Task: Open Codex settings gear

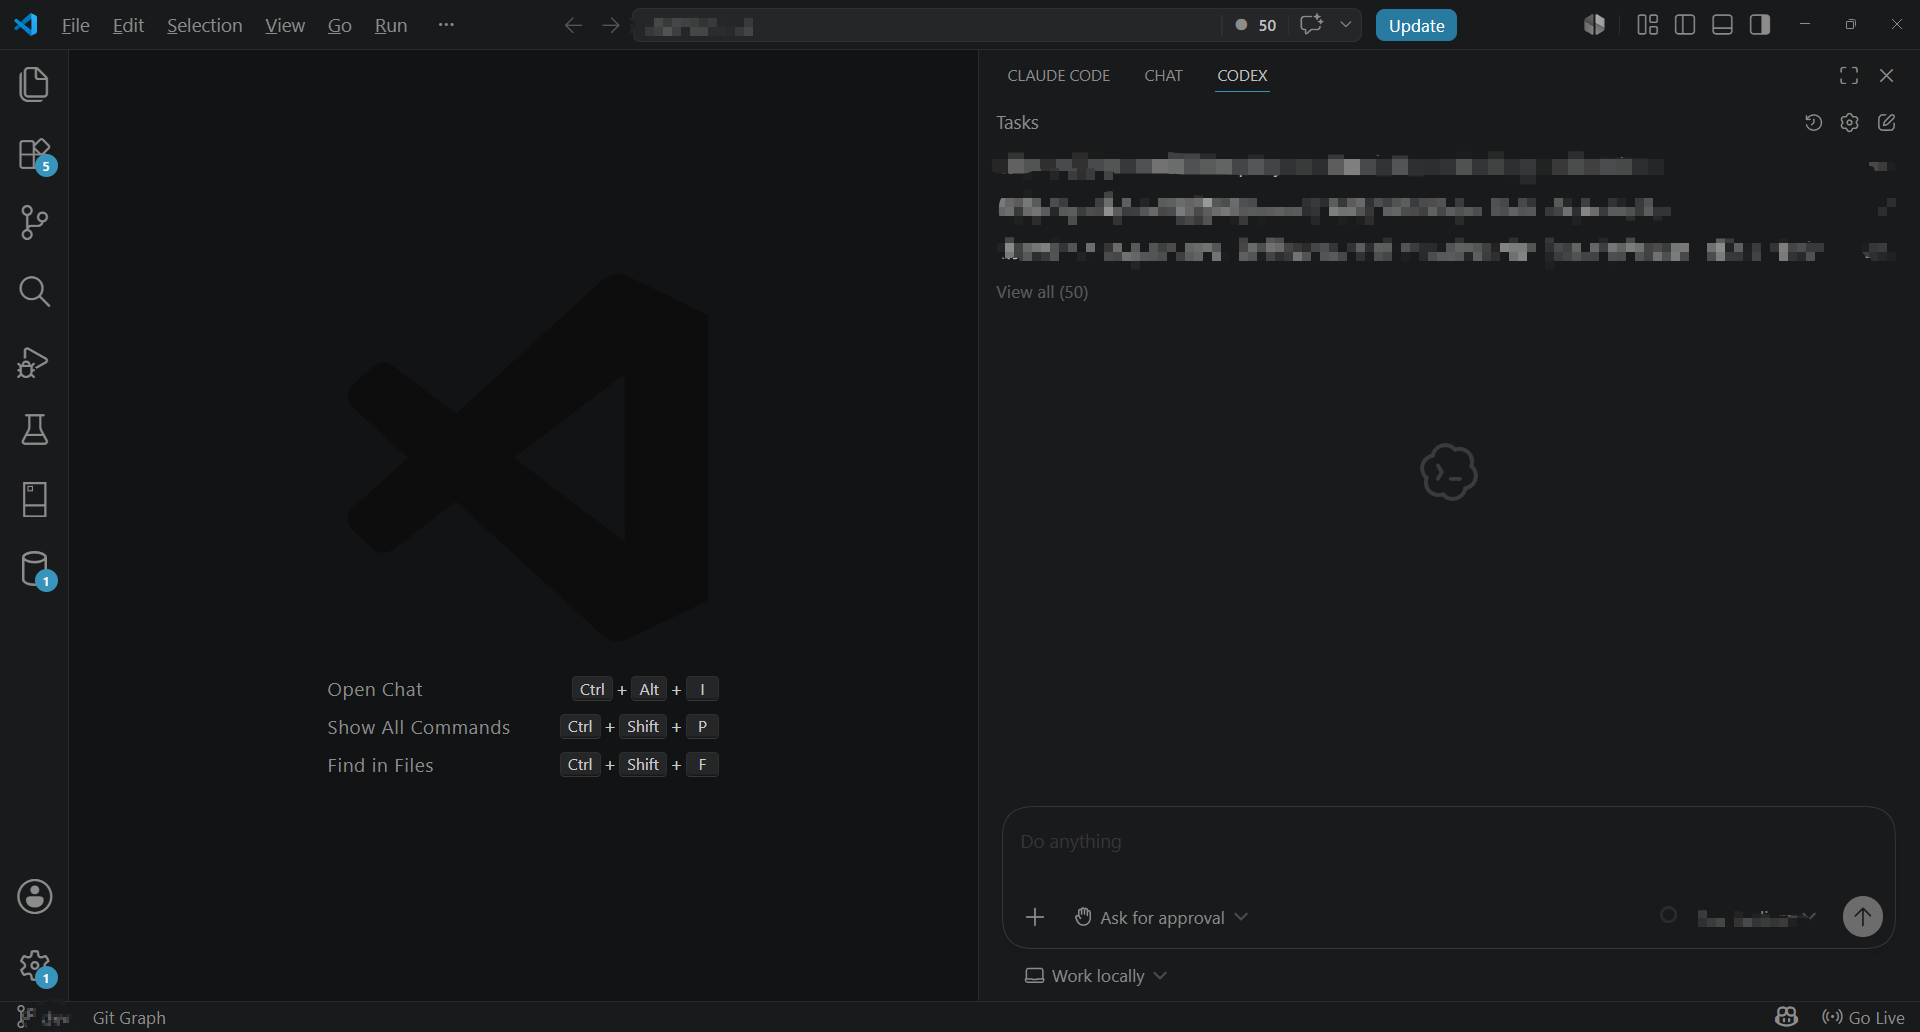Action: (1850, 123)
